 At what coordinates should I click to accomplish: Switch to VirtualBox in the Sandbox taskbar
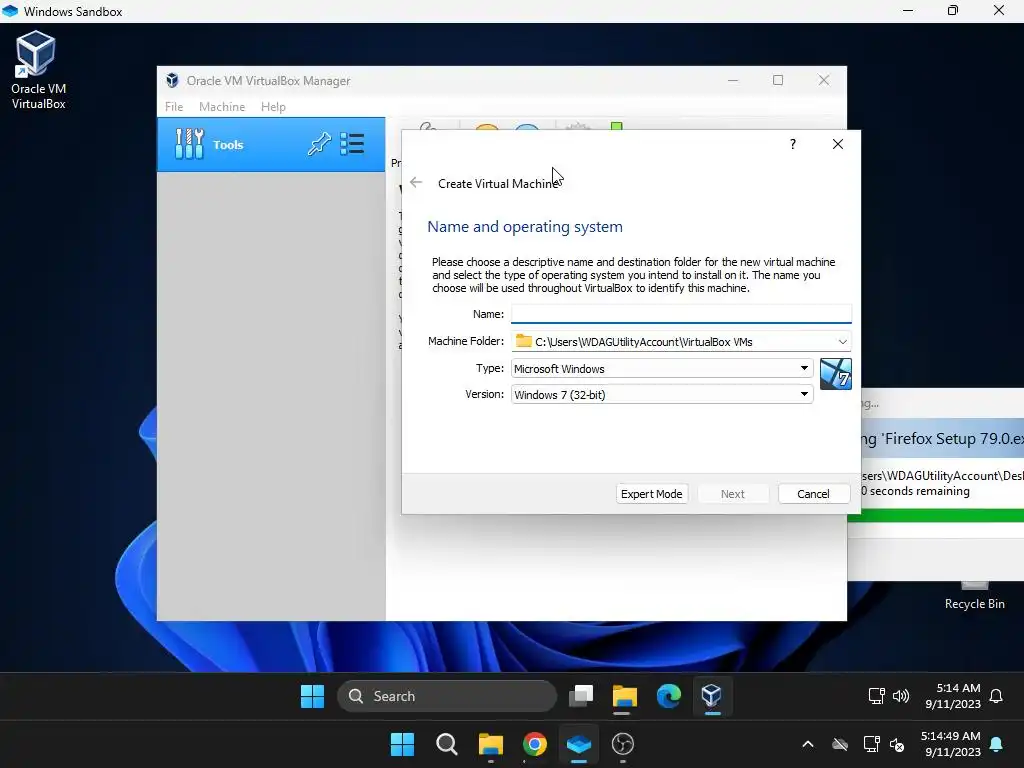tap(711, 696)
